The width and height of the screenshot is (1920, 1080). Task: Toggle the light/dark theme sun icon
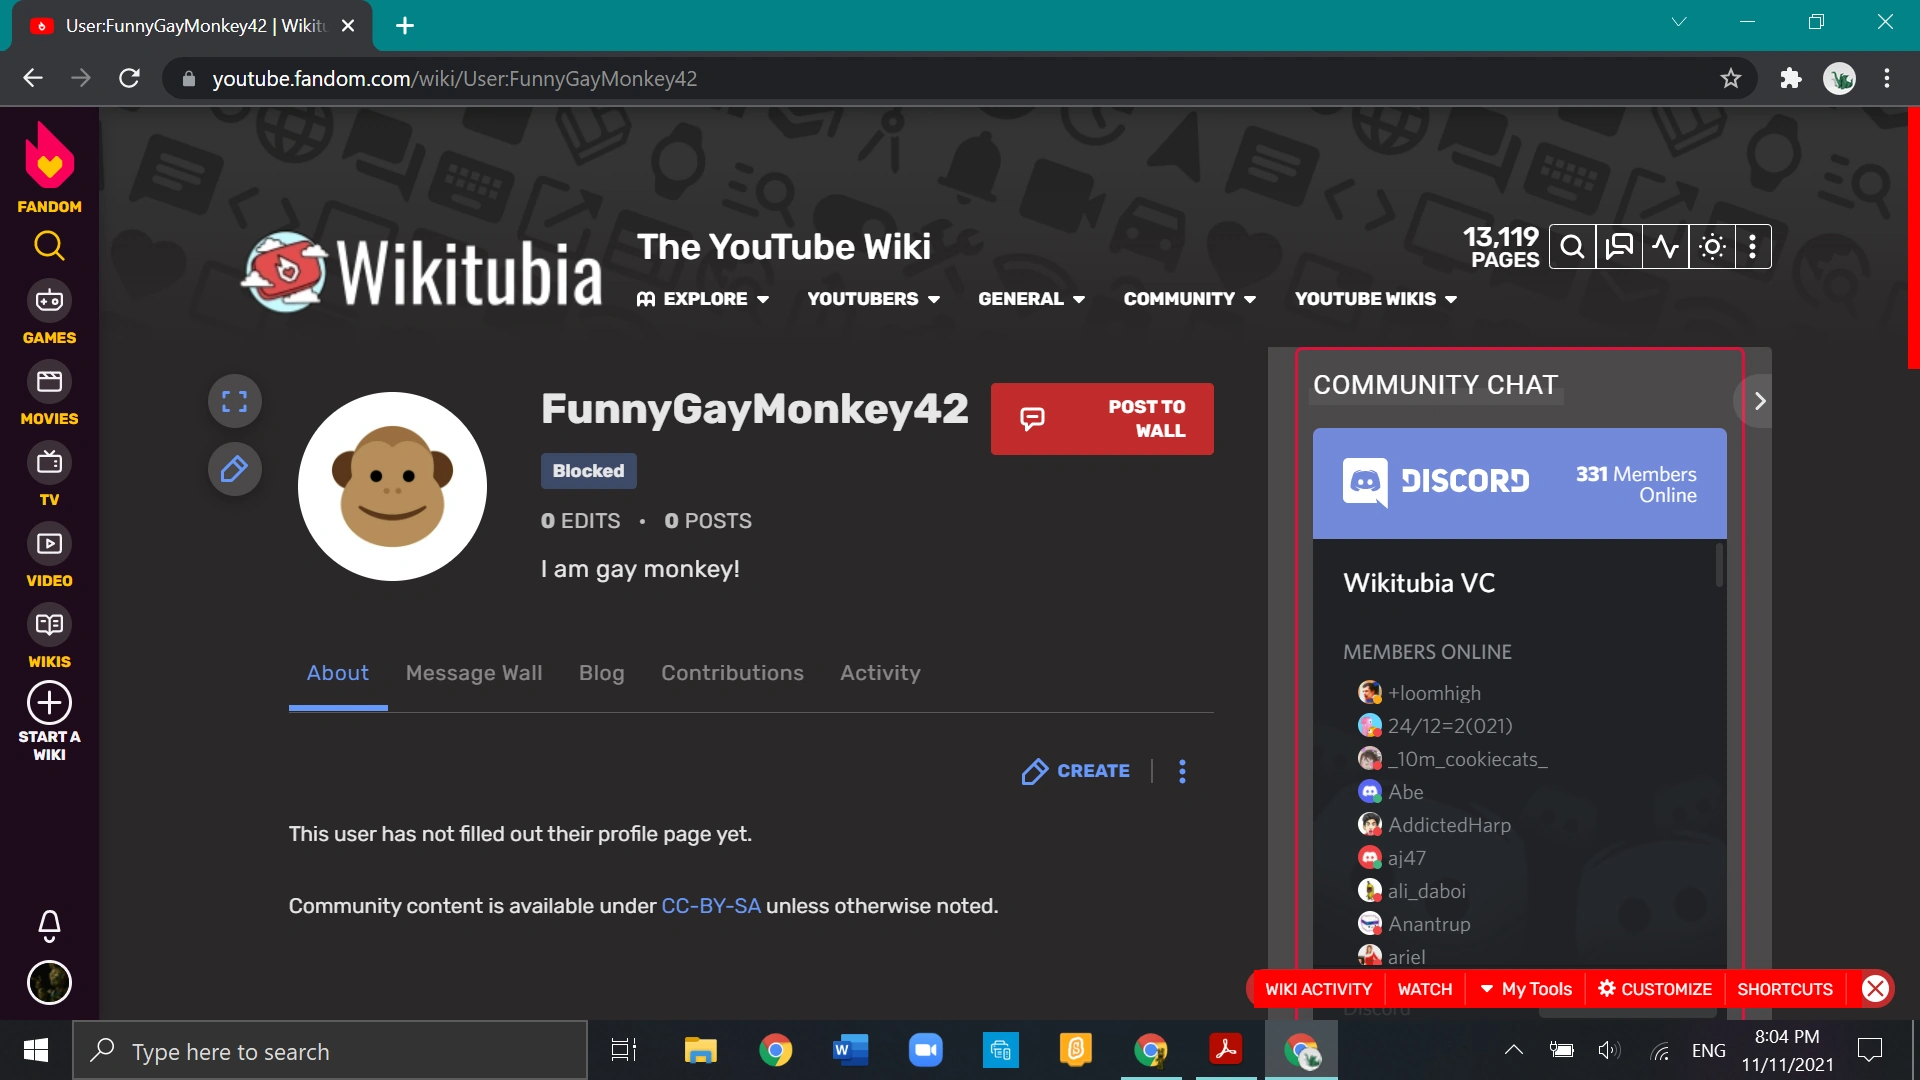1712,247
